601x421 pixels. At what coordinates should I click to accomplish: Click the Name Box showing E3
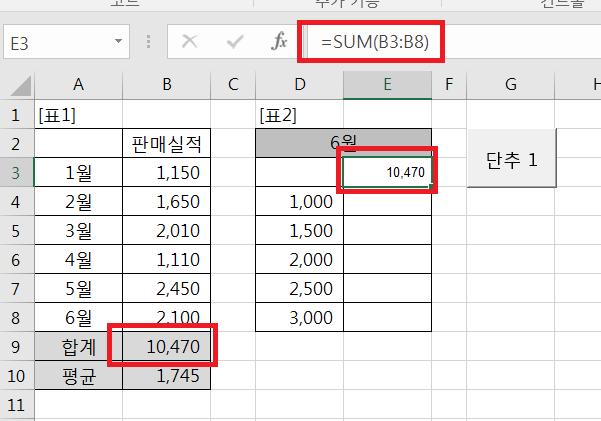pyautogui.click(x=55, y=43)
